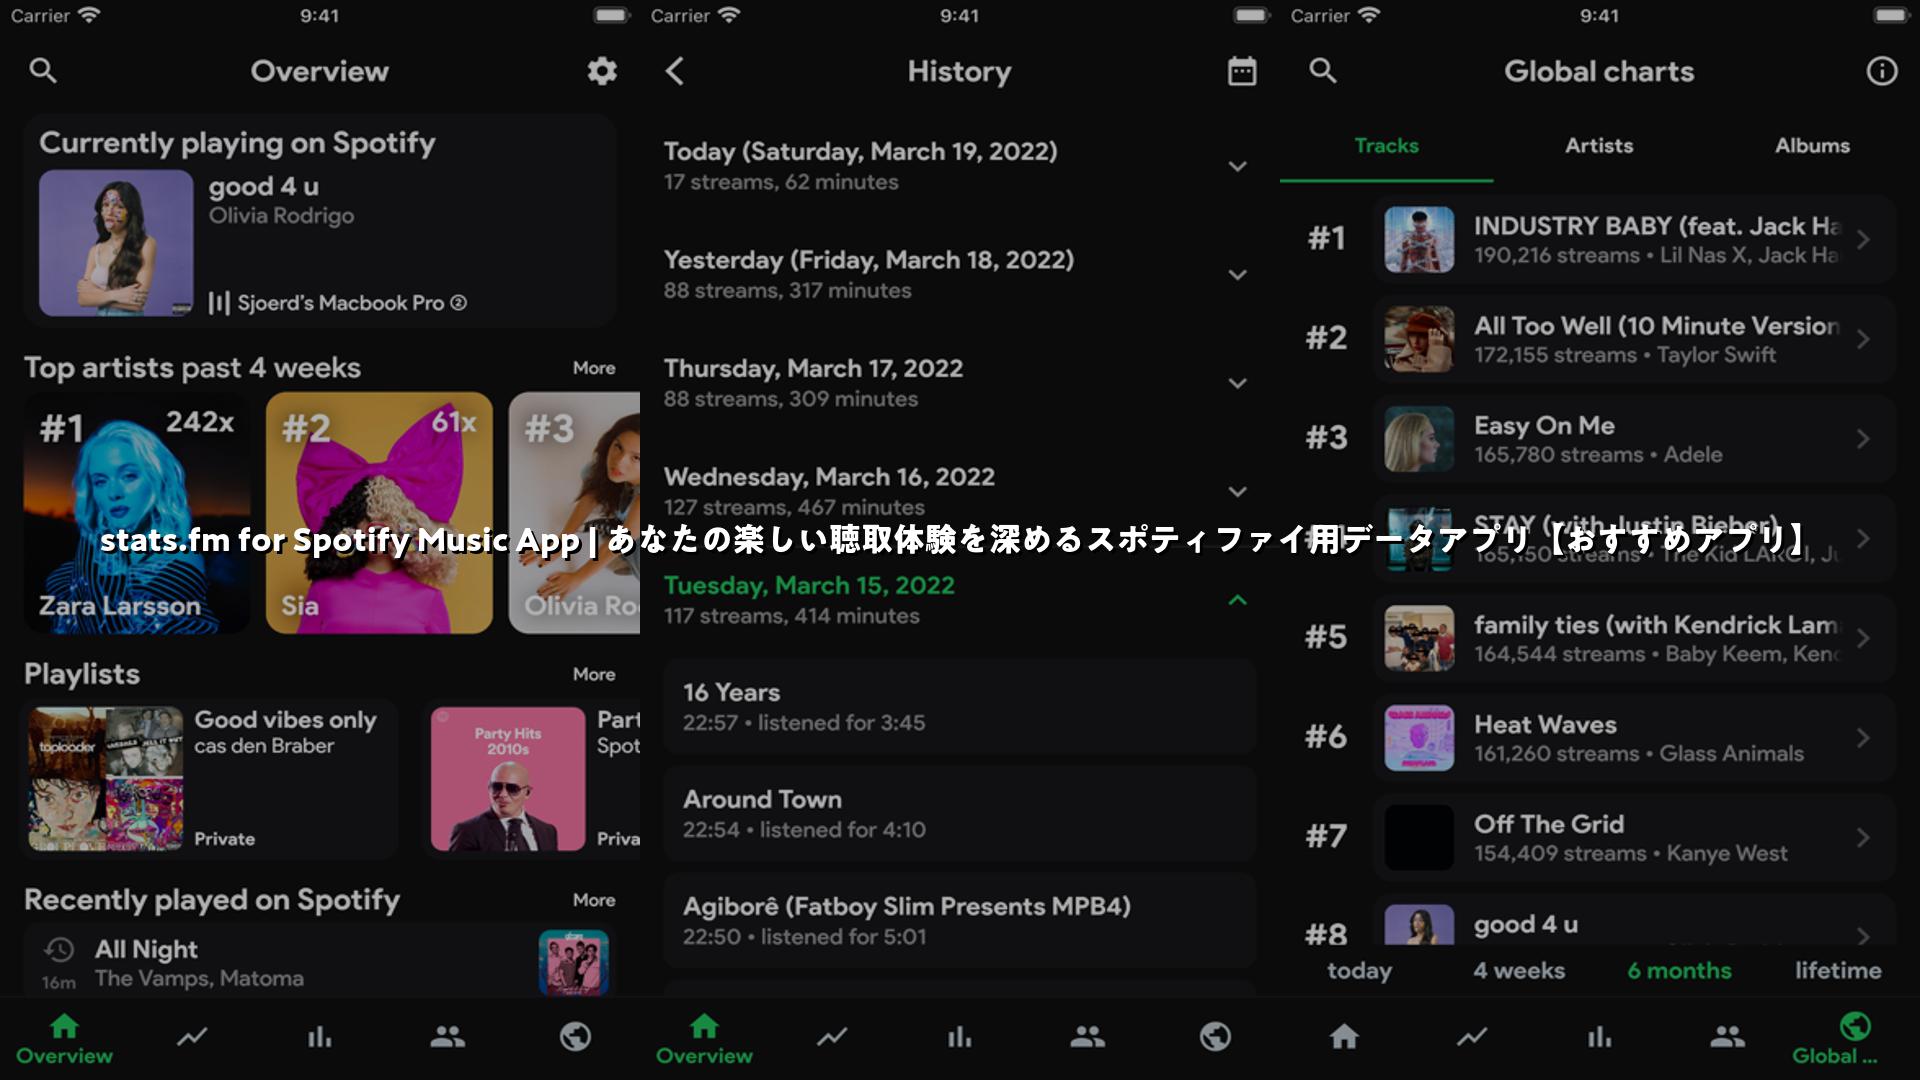Image resolution: width=1920 pixels, height=1080 pixels.
Task: Tap the Overview home tab in the History screen
Action: pyautogui.click(x=704, y=1039)
